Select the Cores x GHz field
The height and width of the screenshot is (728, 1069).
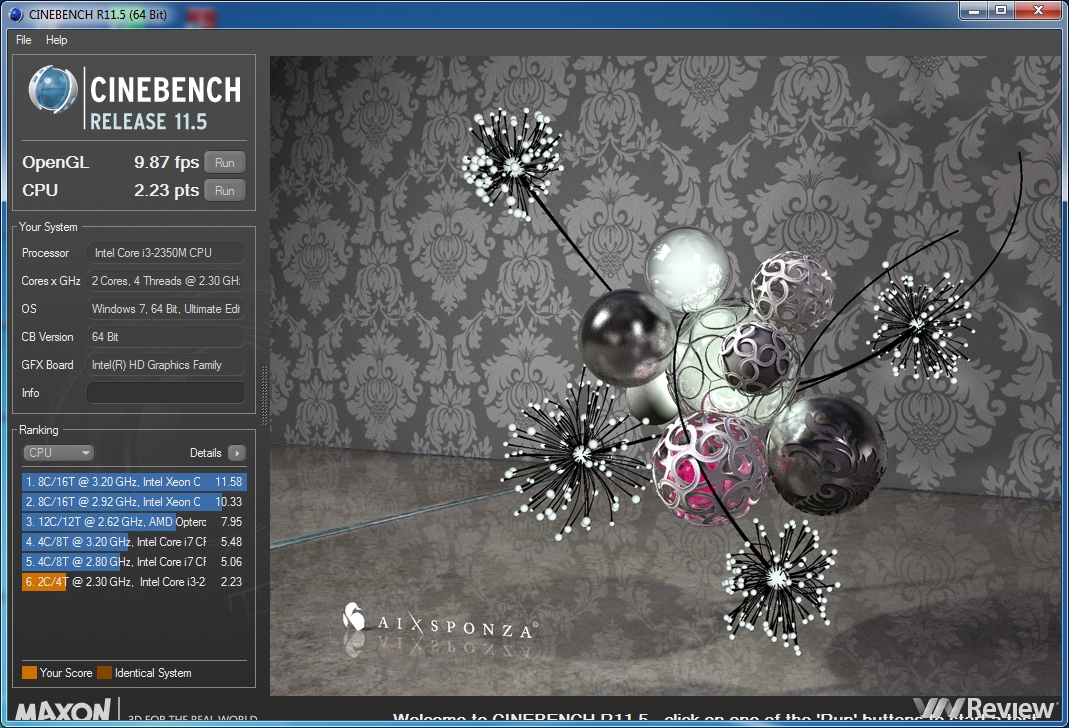(166, 281)
